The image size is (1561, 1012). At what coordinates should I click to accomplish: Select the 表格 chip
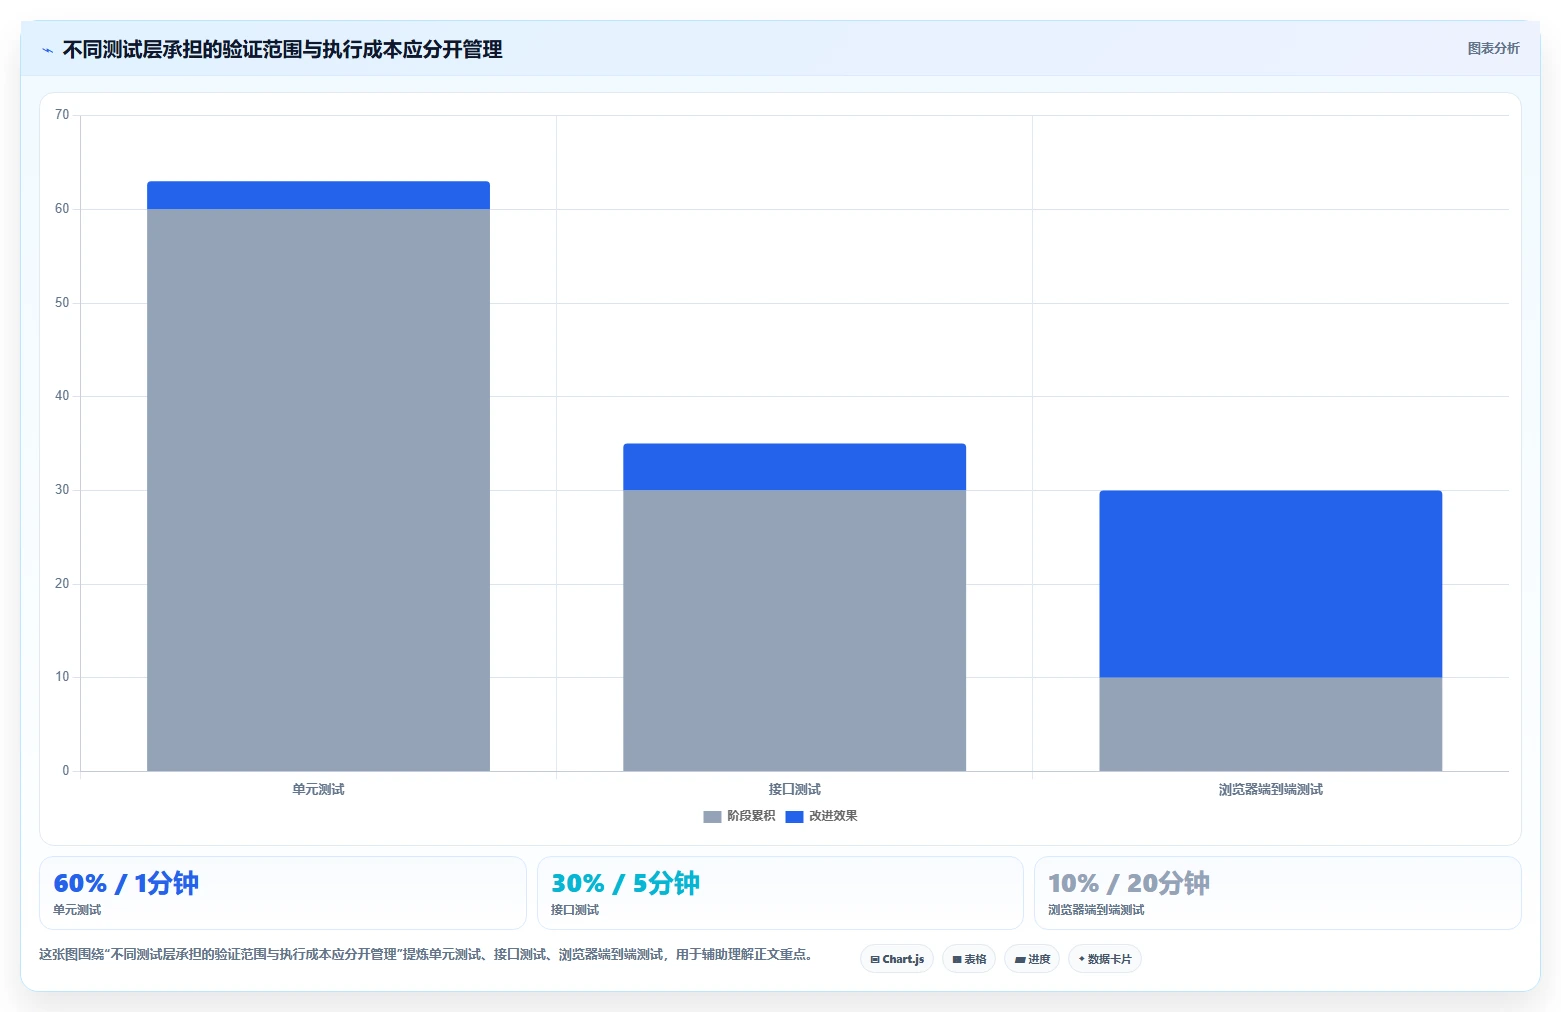coord(969,959)
